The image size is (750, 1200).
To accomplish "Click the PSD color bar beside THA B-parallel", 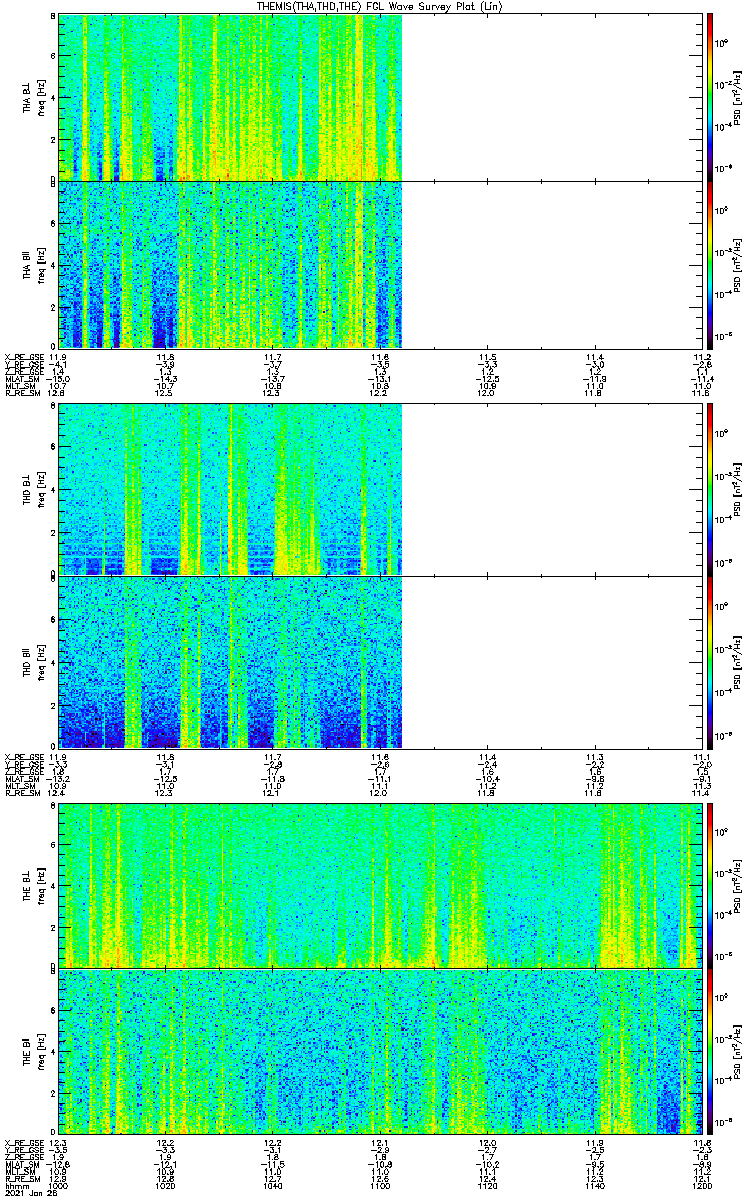I will coord(710,264).
